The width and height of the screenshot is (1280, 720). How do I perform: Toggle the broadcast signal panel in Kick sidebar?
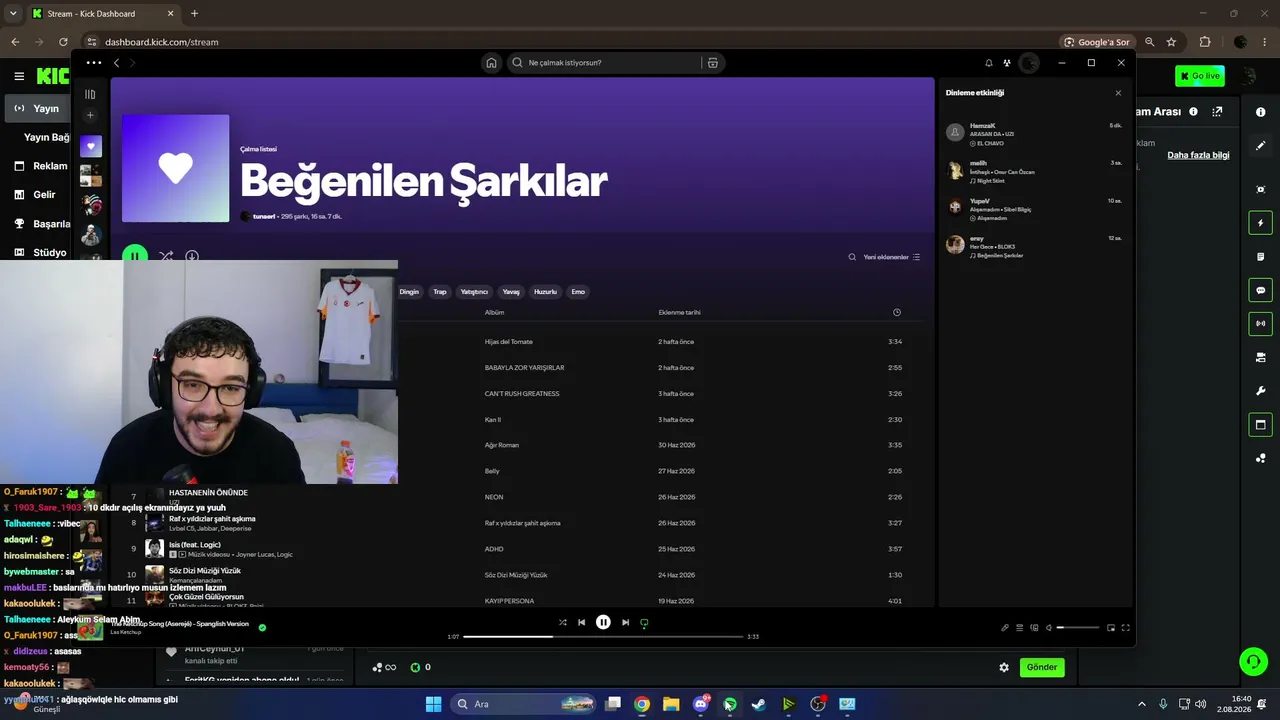click(x=1261, y=323)
